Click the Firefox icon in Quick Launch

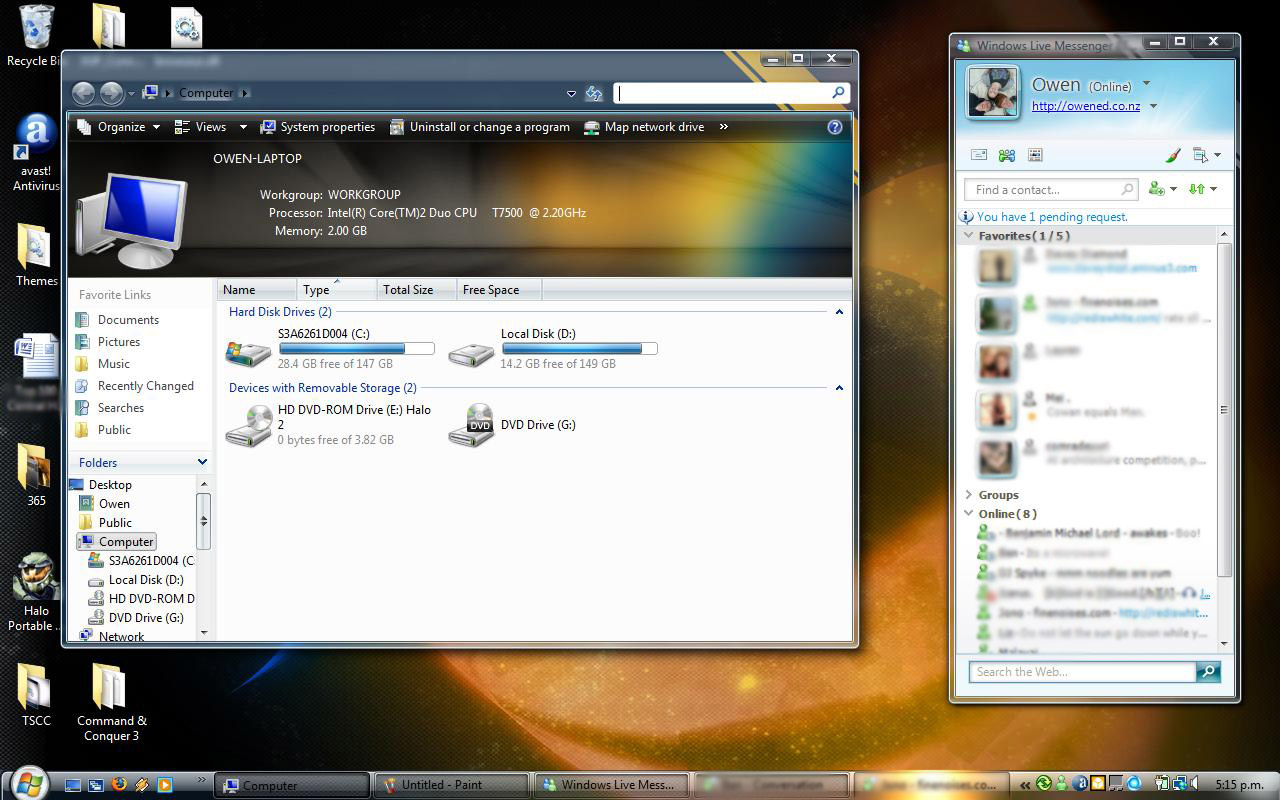[x=119, y=785]
